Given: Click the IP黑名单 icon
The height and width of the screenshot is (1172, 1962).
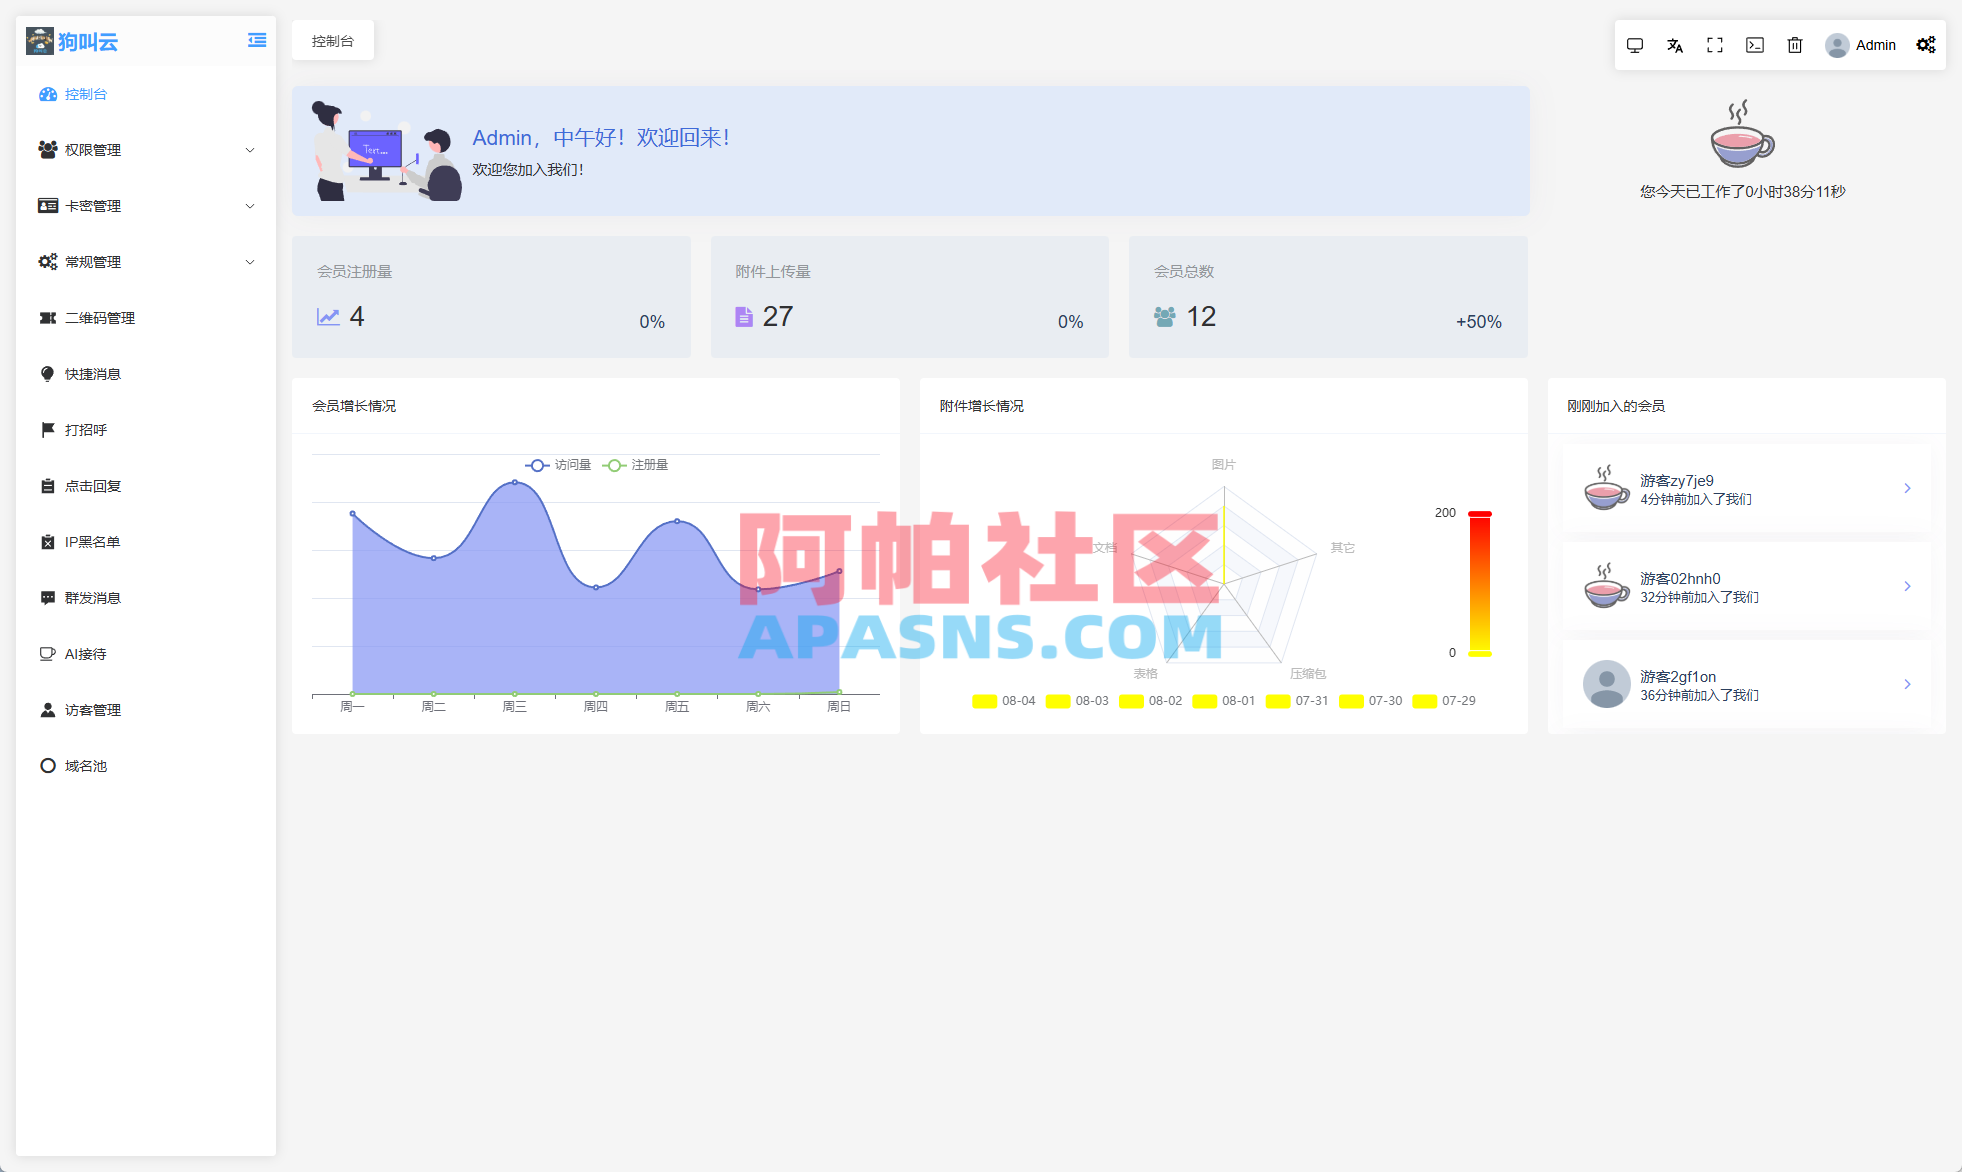Looking at the screenshot, I should point(47,542).
